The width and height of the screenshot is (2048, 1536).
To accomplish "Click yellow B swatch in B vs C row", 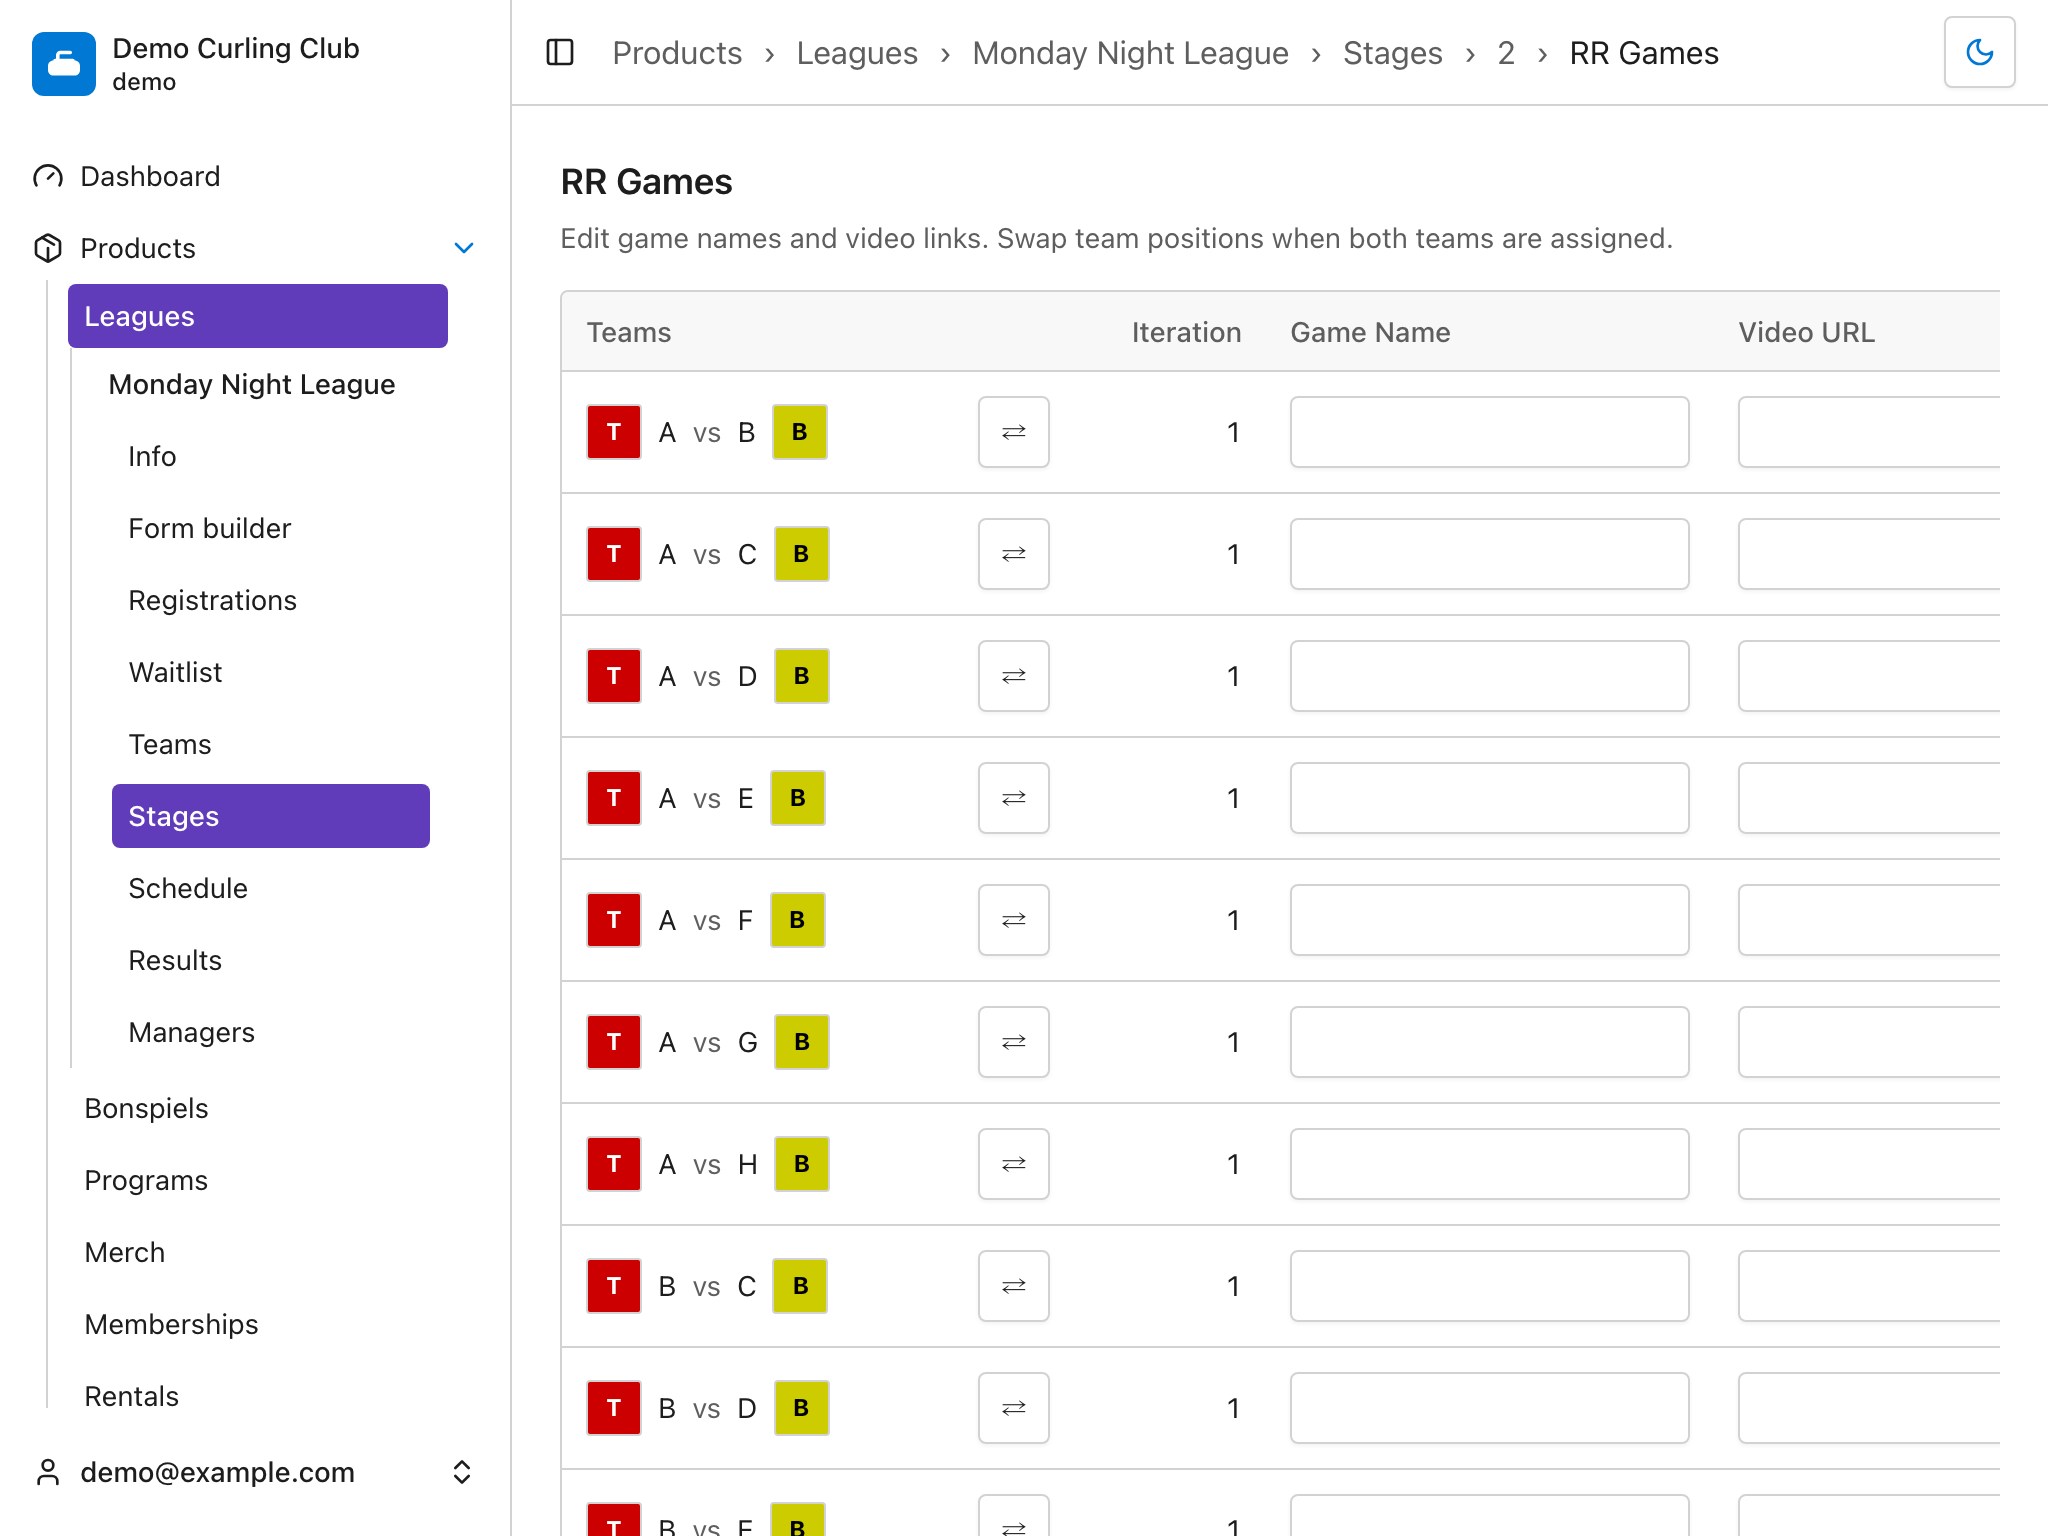I will [x=800, y=1286].
